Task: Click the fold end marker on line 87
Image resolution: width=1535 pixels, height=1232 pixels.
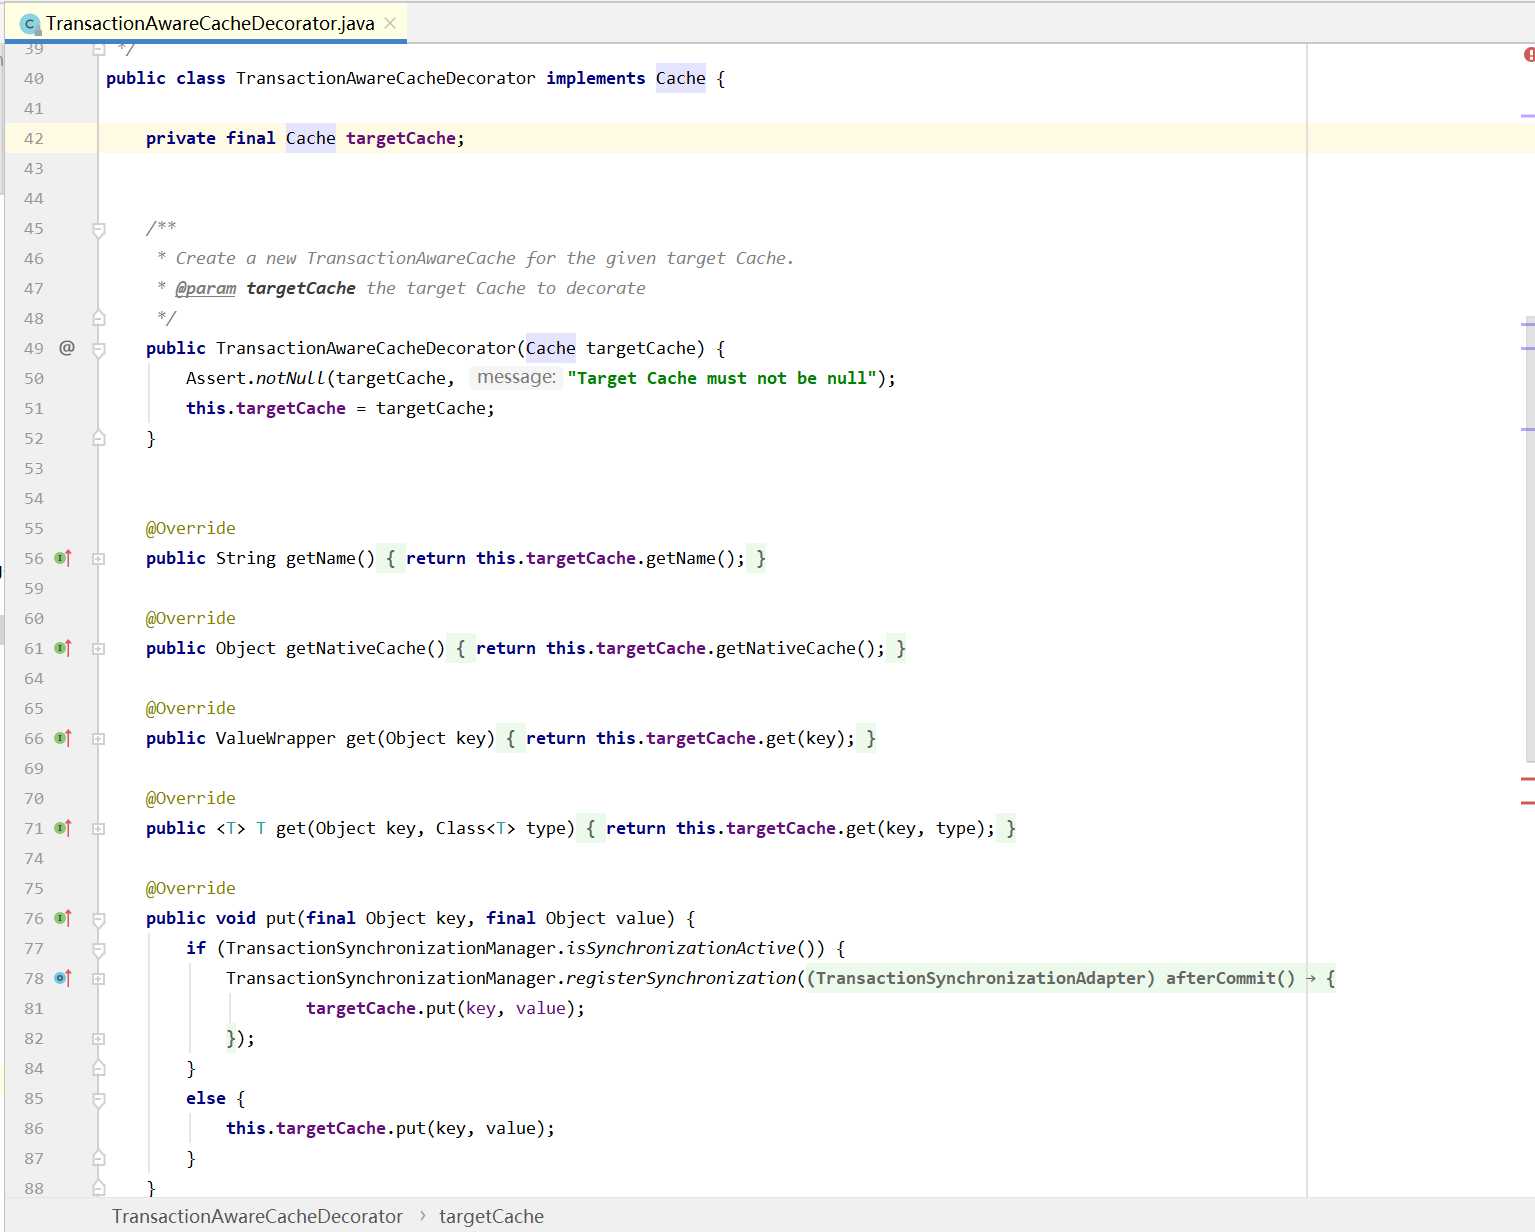Action: [99, 1158]
